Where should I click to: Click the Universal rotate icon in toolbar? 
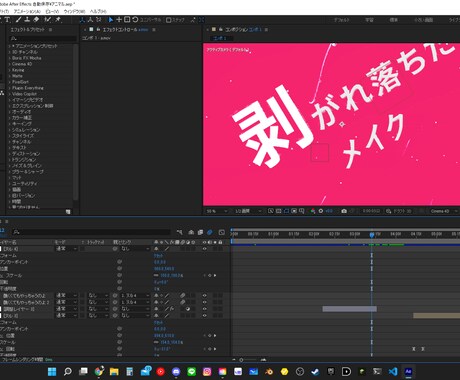tap(135, 20)
